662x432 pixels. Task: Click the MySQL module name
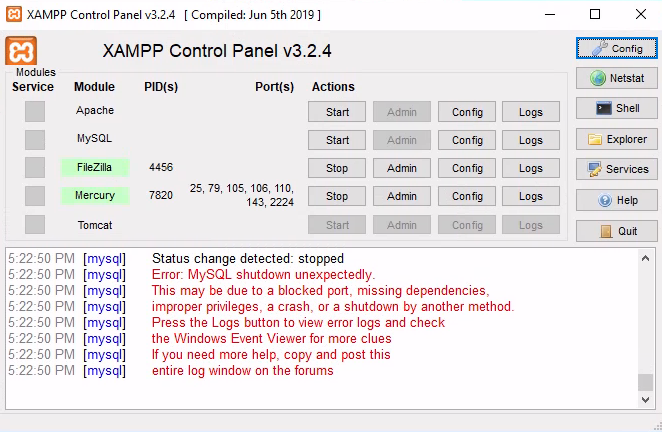(x=95, y=138)
